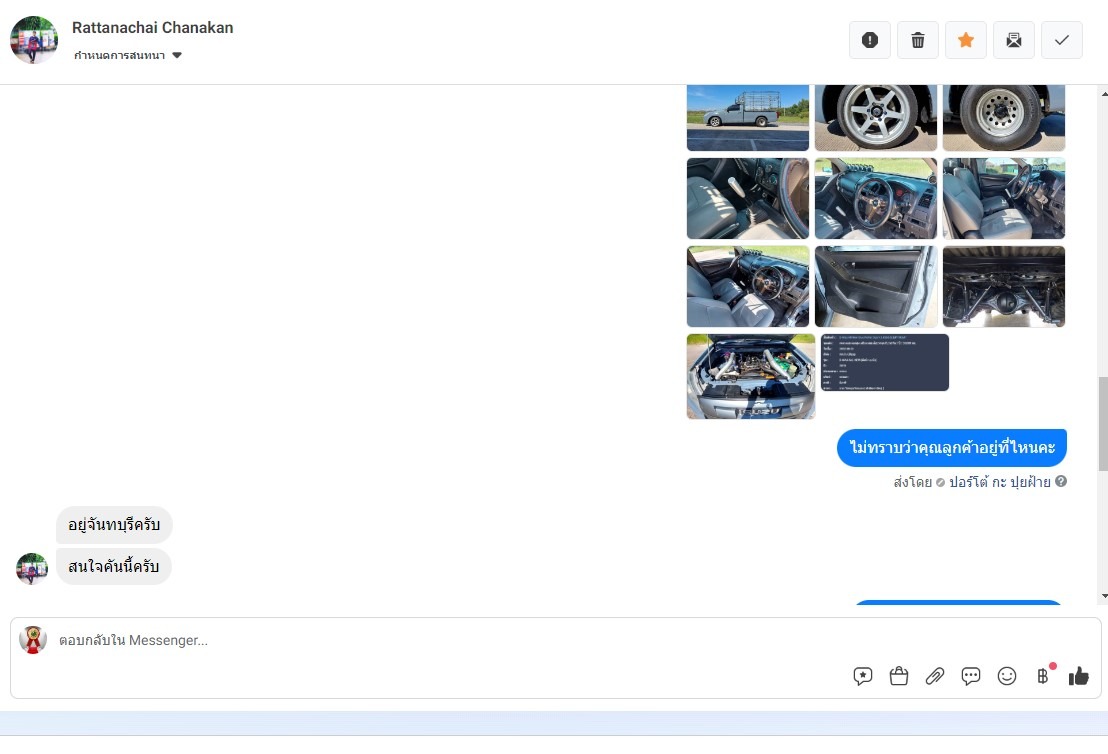Open the shop bag products icon
Screen dimensions: 1108x754
pos(899,676)
